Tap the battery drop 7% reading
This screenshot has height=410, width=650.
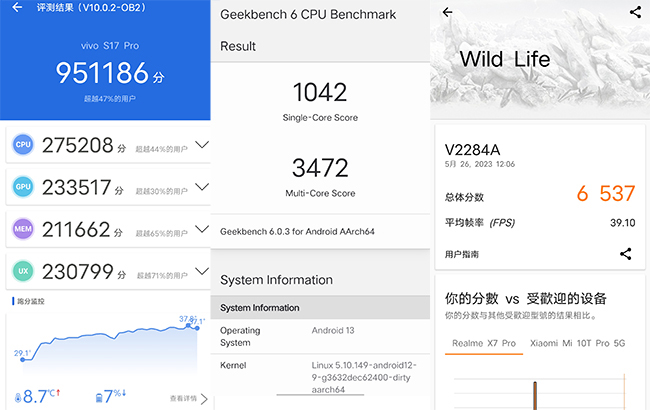[x=111, y=396]
